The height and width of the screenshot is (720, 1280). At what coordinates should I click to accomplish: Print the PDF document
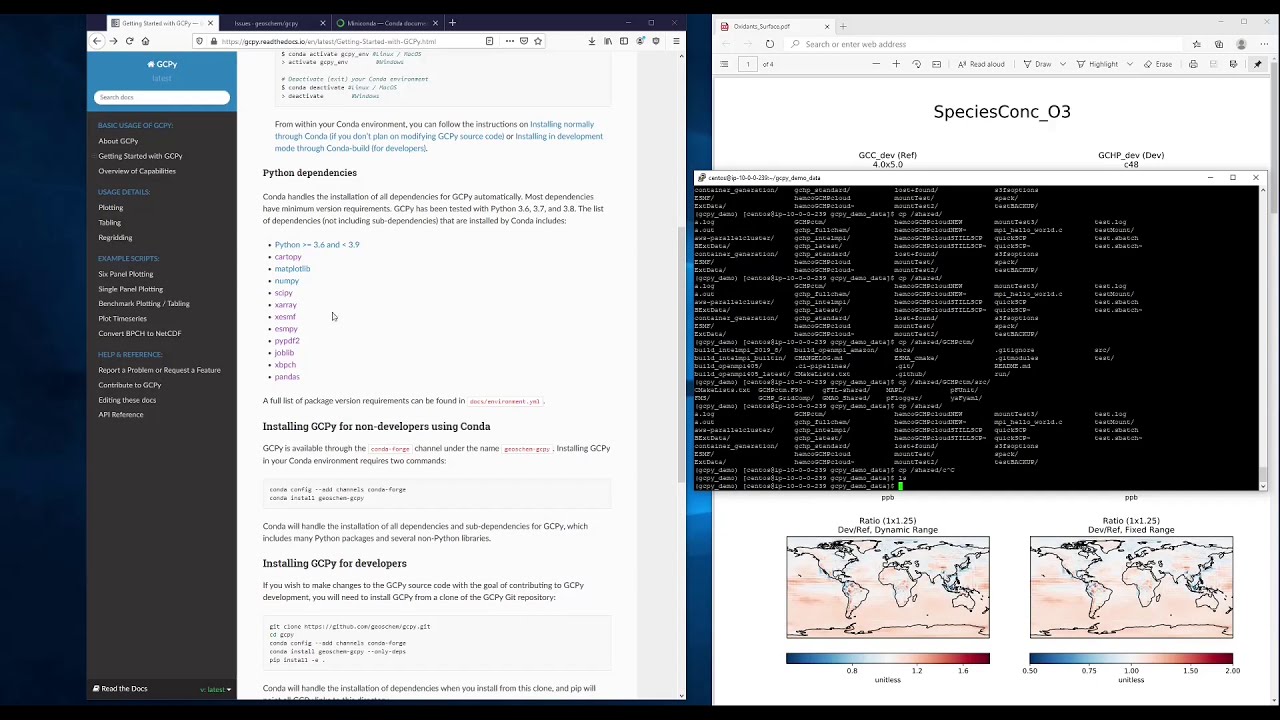tap(1193, 64)
